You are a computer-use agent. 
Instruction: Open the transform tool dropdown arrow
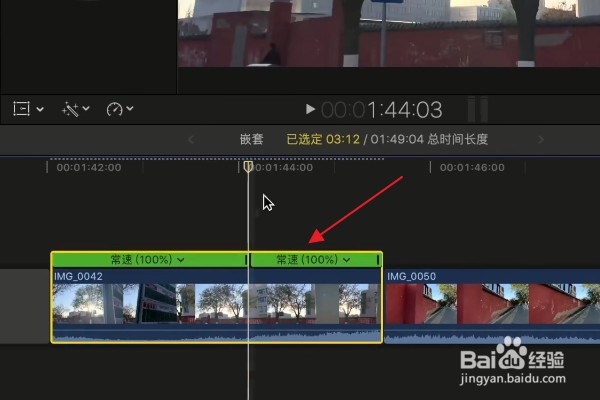[40, 109]
